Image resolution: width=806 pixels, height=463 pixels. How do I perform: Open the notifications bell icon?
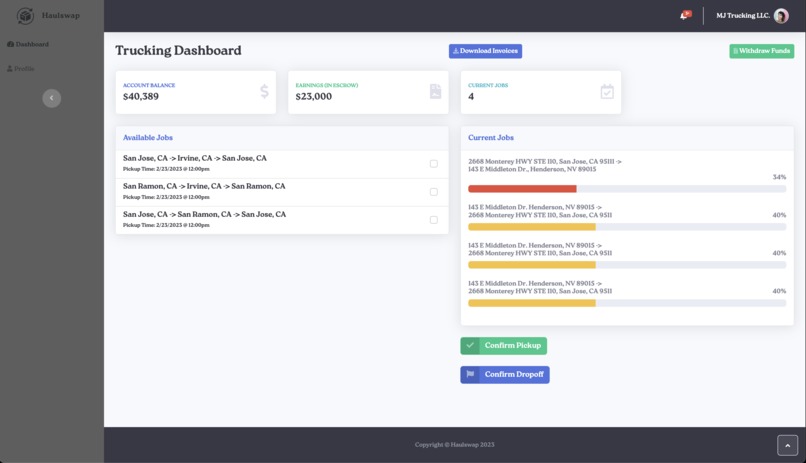pyautogui.click(x=685, y=15)
